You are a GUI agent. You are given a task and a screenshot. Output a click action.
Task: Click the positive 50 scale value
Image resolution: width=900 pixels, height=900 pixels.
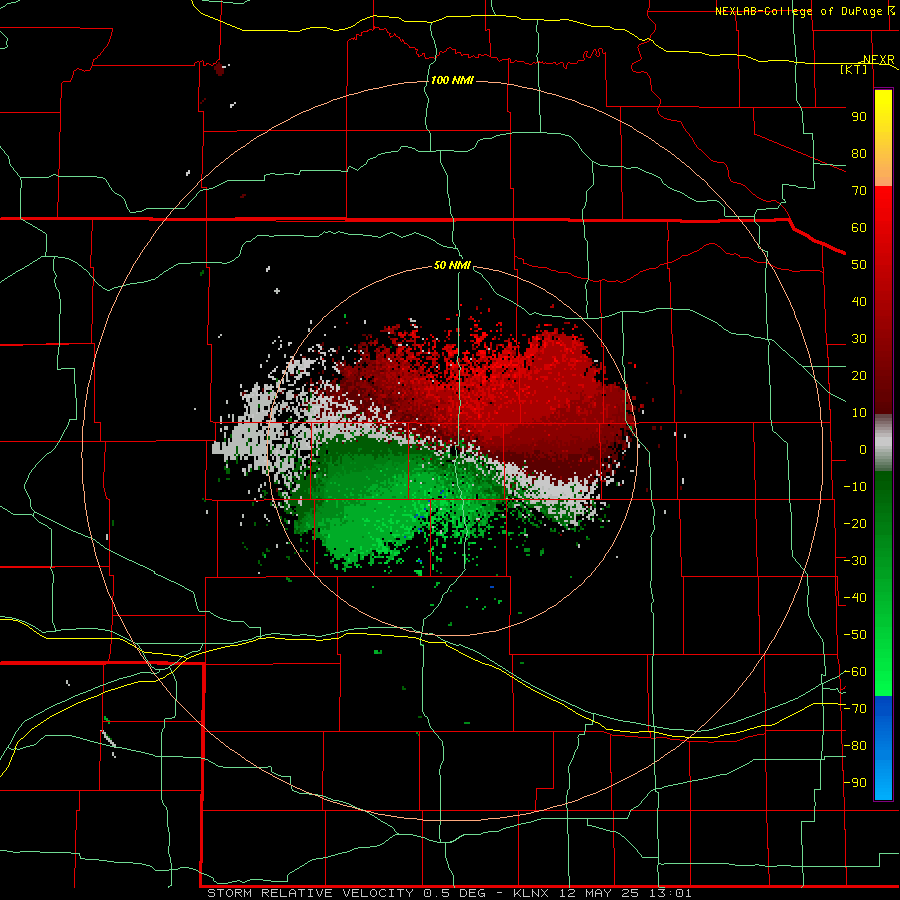859,265
